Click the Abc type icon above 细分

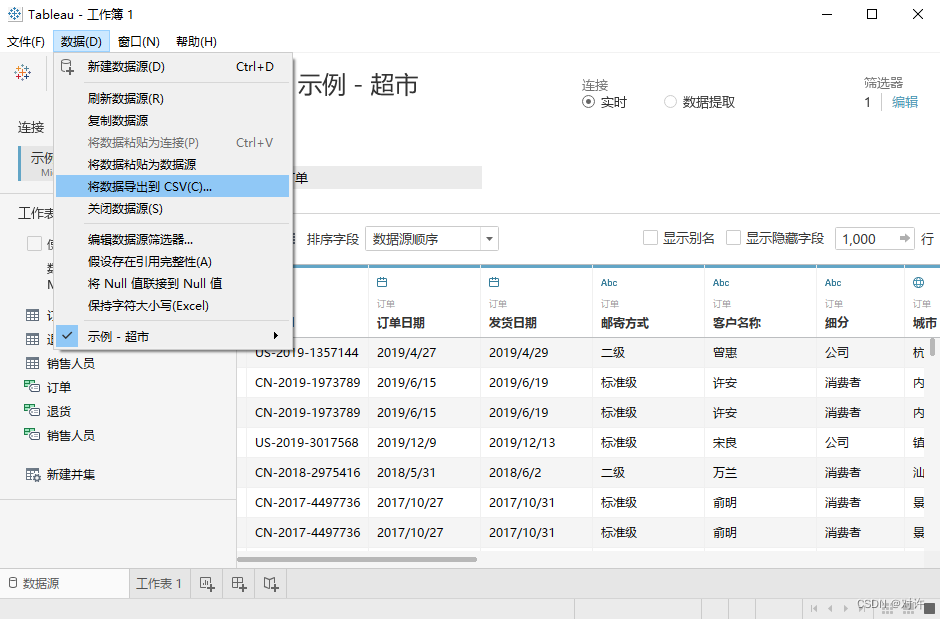(833, 283)
